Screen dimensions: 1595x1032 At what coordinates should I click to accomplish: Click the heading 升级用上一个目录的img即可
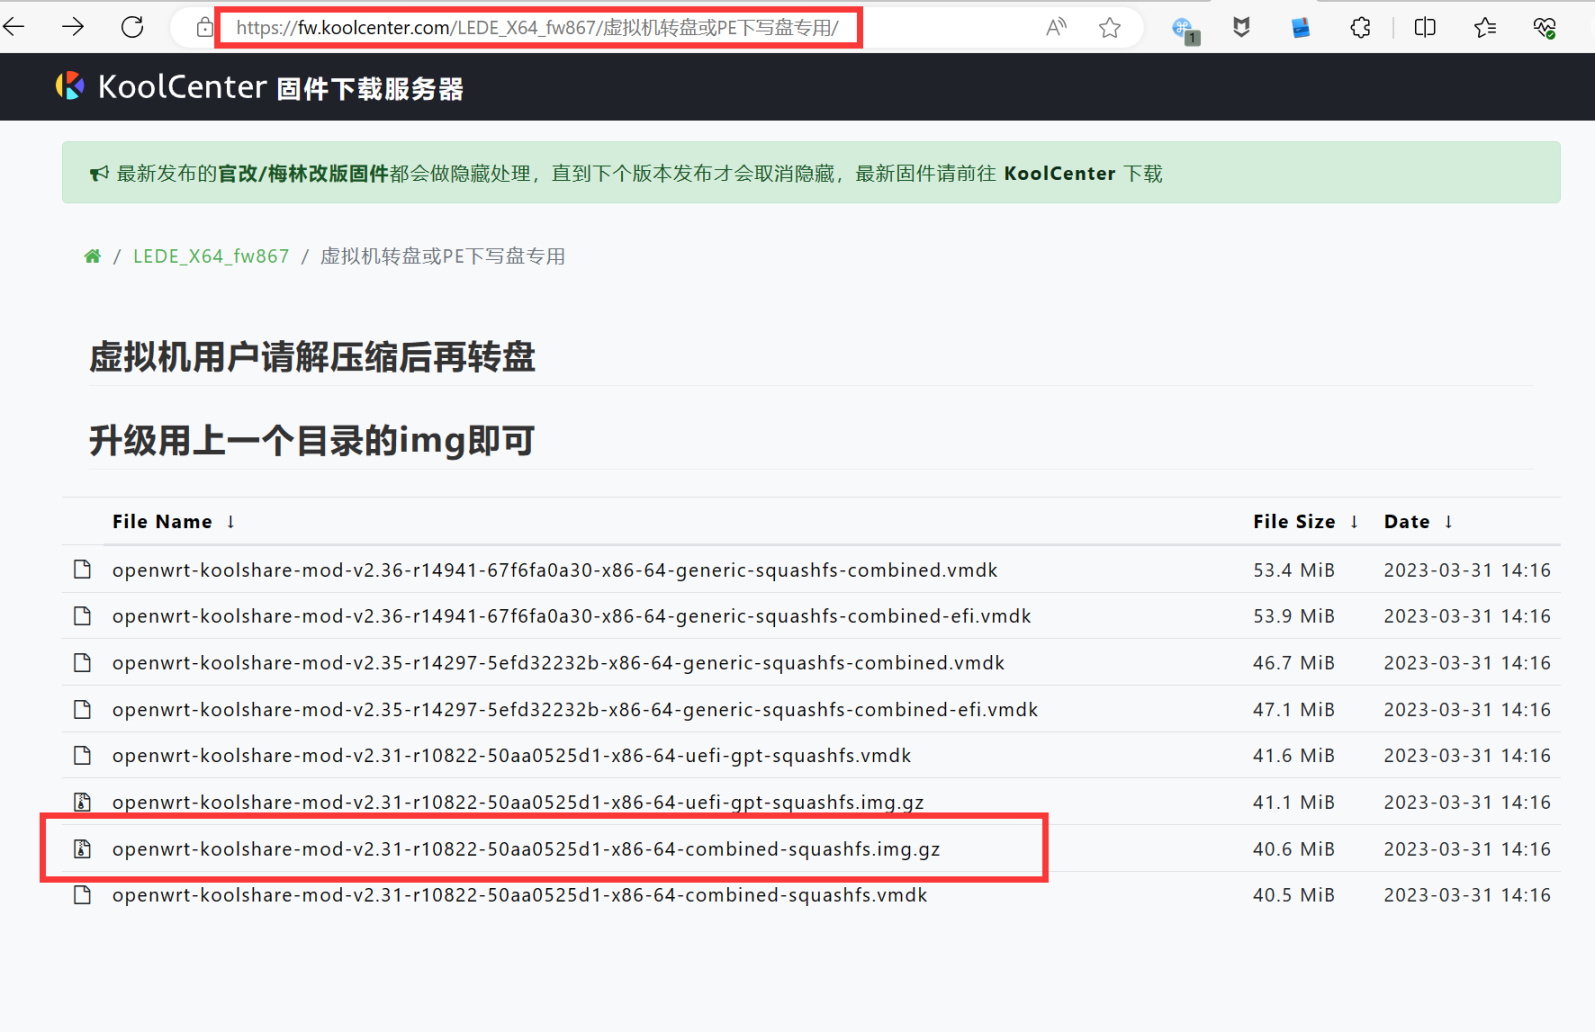312,440
